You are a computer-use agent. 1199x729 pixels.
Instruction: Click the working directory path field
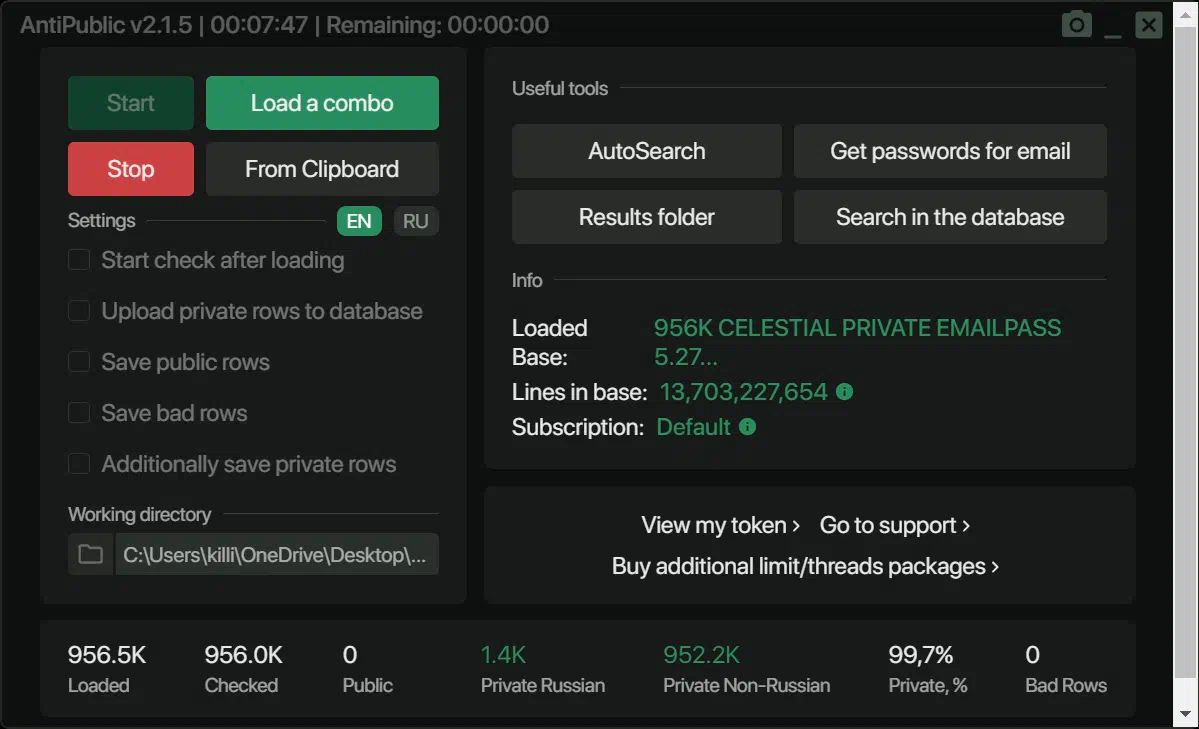point(276,554)
